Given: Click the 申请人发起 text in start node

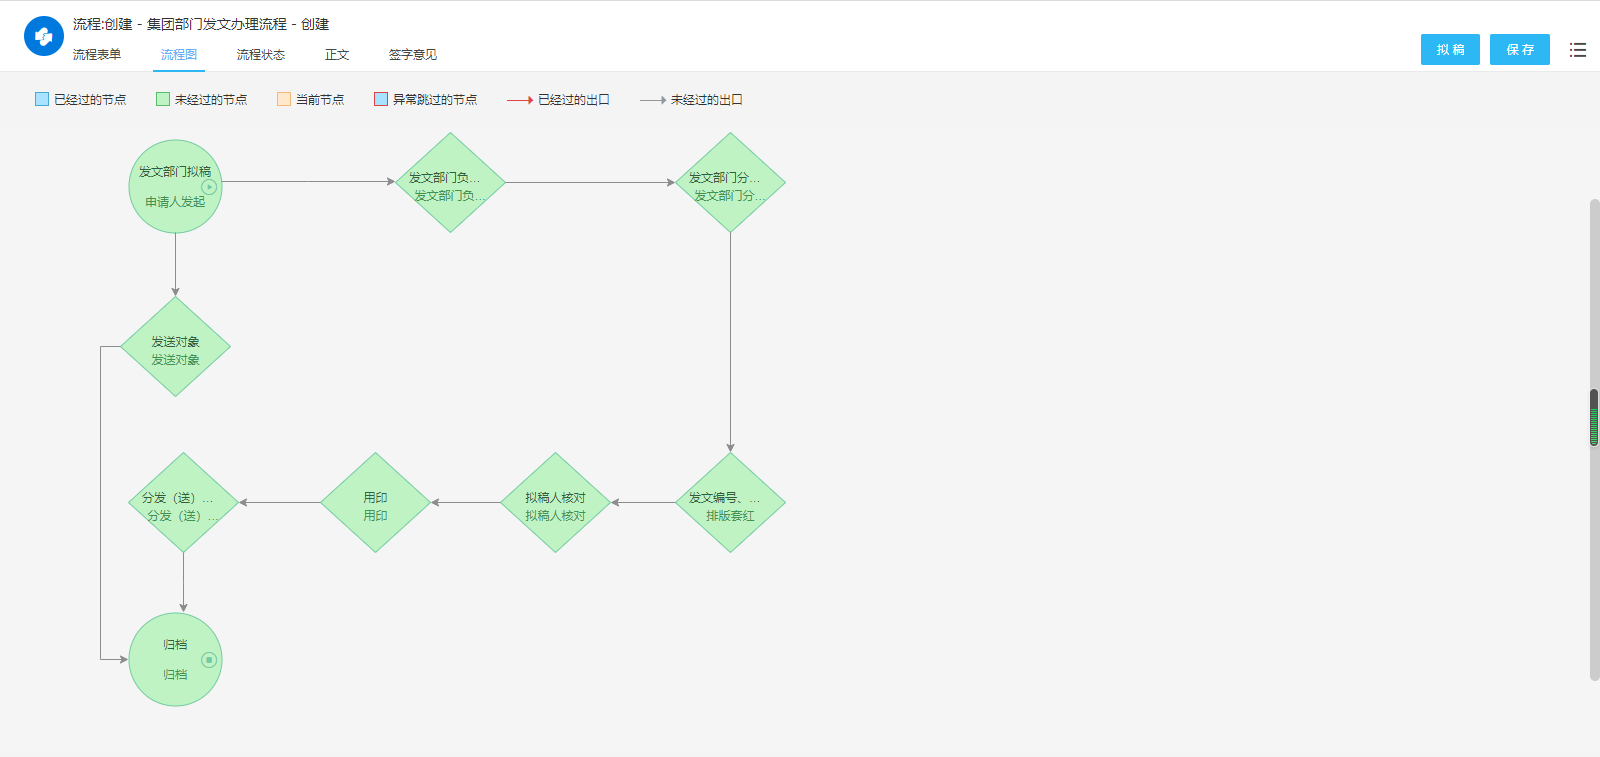Looking at the screenshot, I should (x=175, y=202).
